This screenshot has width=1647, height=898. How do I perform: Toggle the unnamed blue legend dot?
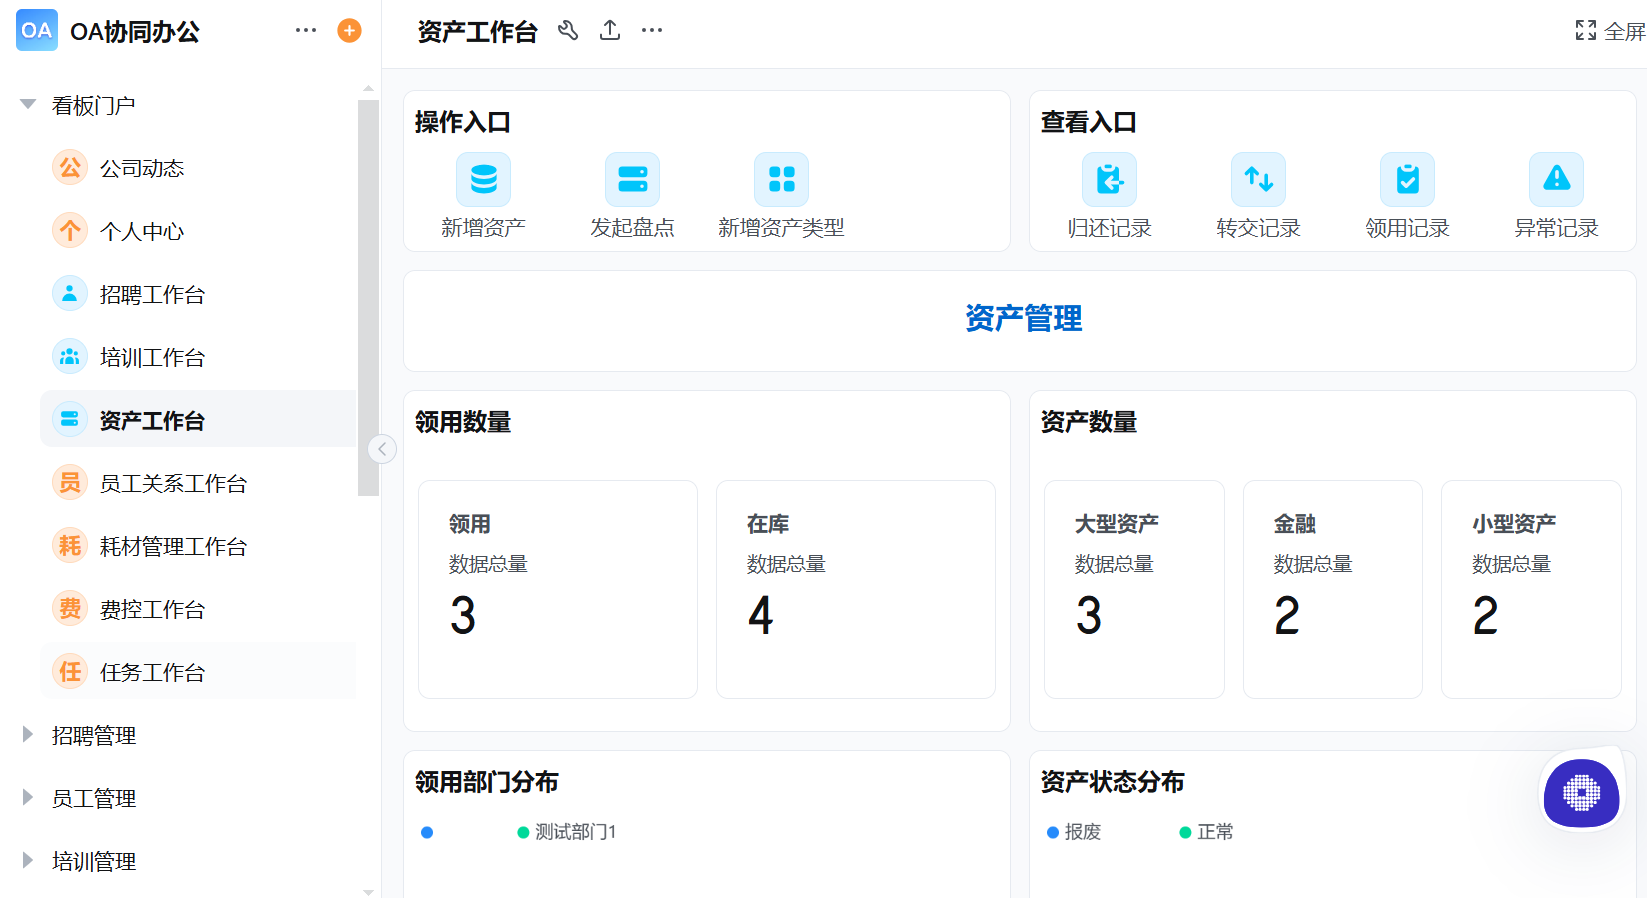pos(427,832)
